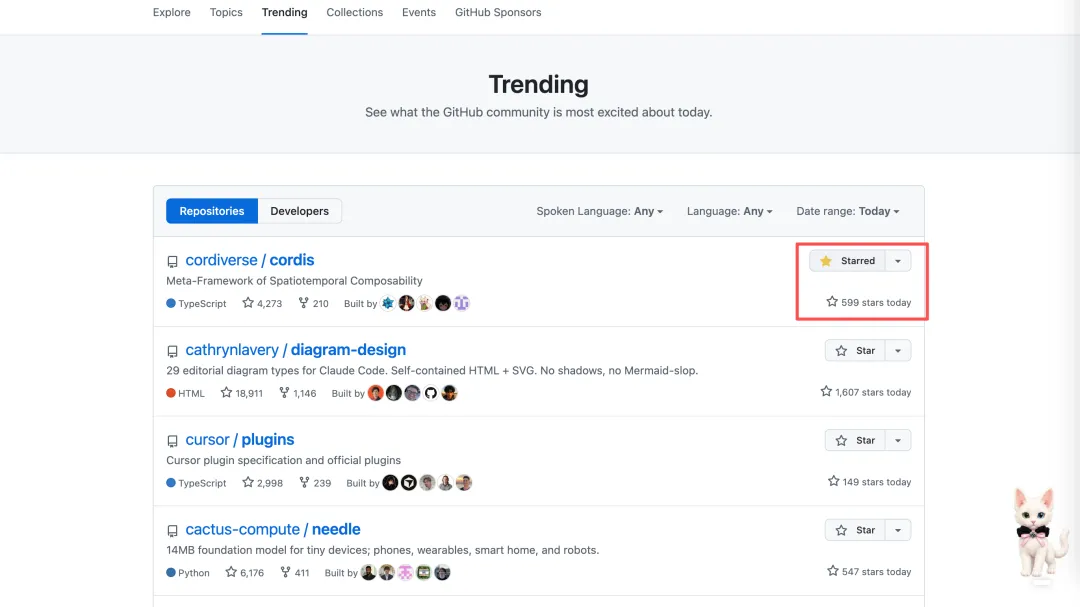Click the repo icon beside cordis
Image resolution: width=1080 pixels, height=607 pixels.
172,262
